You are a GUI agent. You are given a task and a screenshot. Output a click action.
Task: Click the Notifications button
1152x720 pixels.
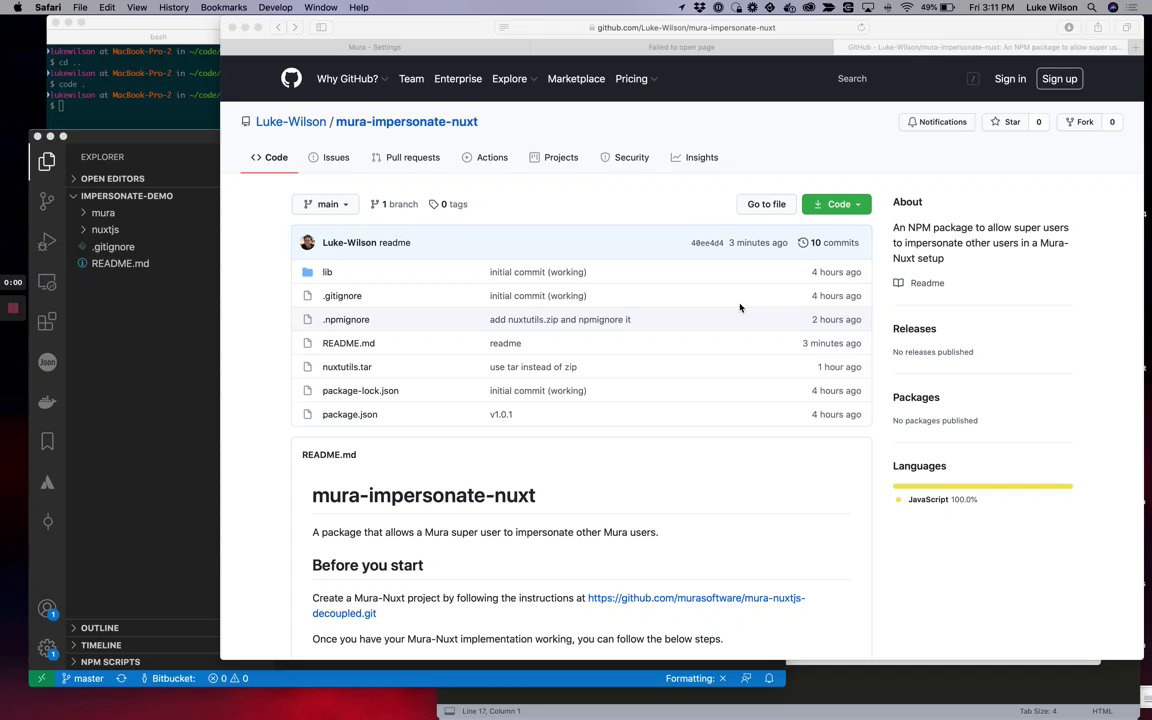pos(937,122)
